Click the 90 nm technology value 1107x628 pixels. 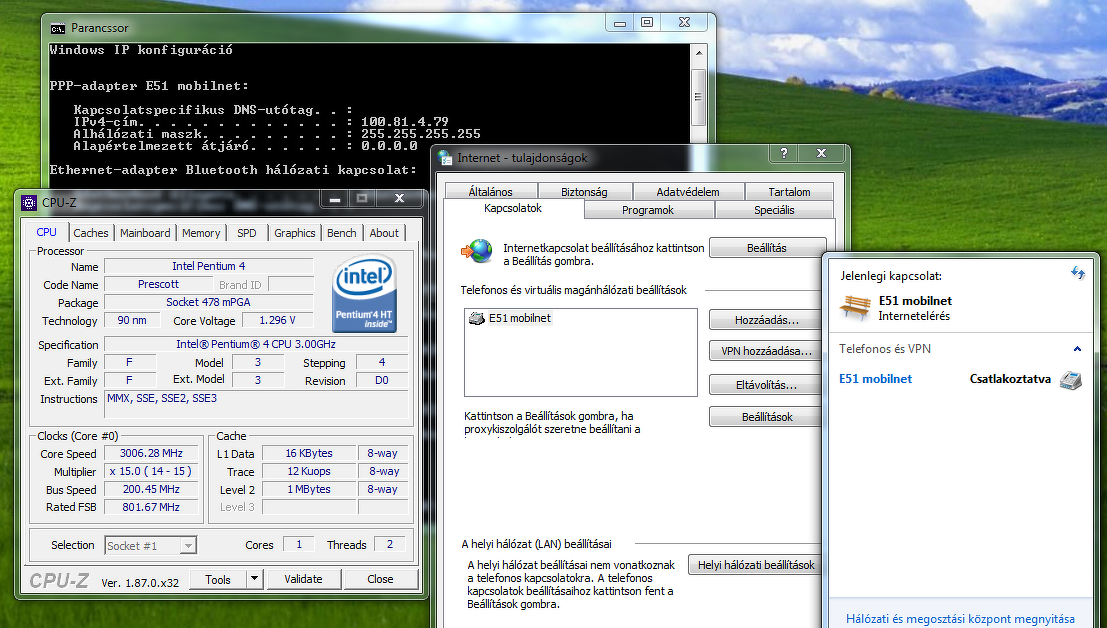132,320
